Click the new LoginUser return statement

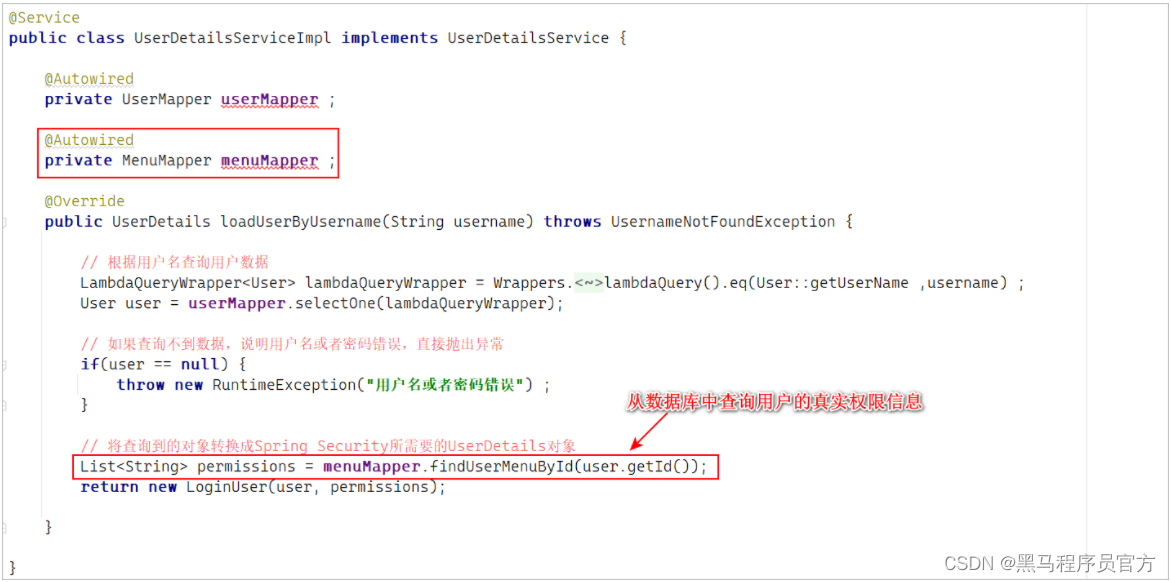pos(262,487)
